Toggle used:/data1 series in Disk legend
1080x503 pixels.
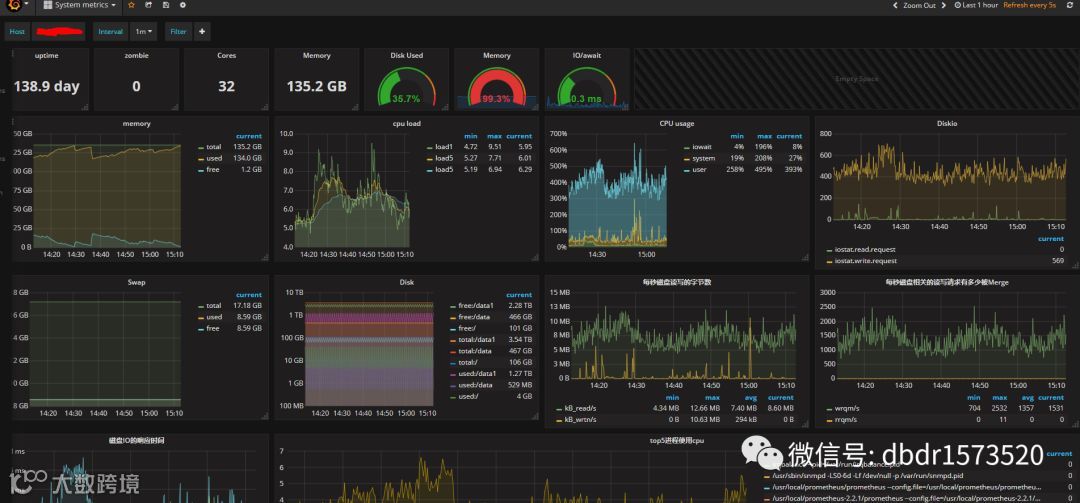(477, 373)
